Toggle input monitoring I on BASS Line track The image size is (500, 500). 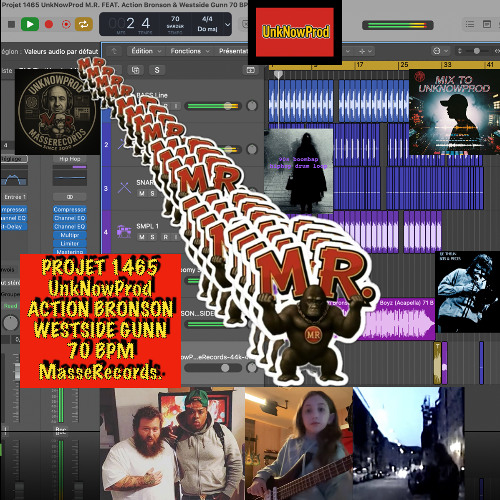[176, 106]
